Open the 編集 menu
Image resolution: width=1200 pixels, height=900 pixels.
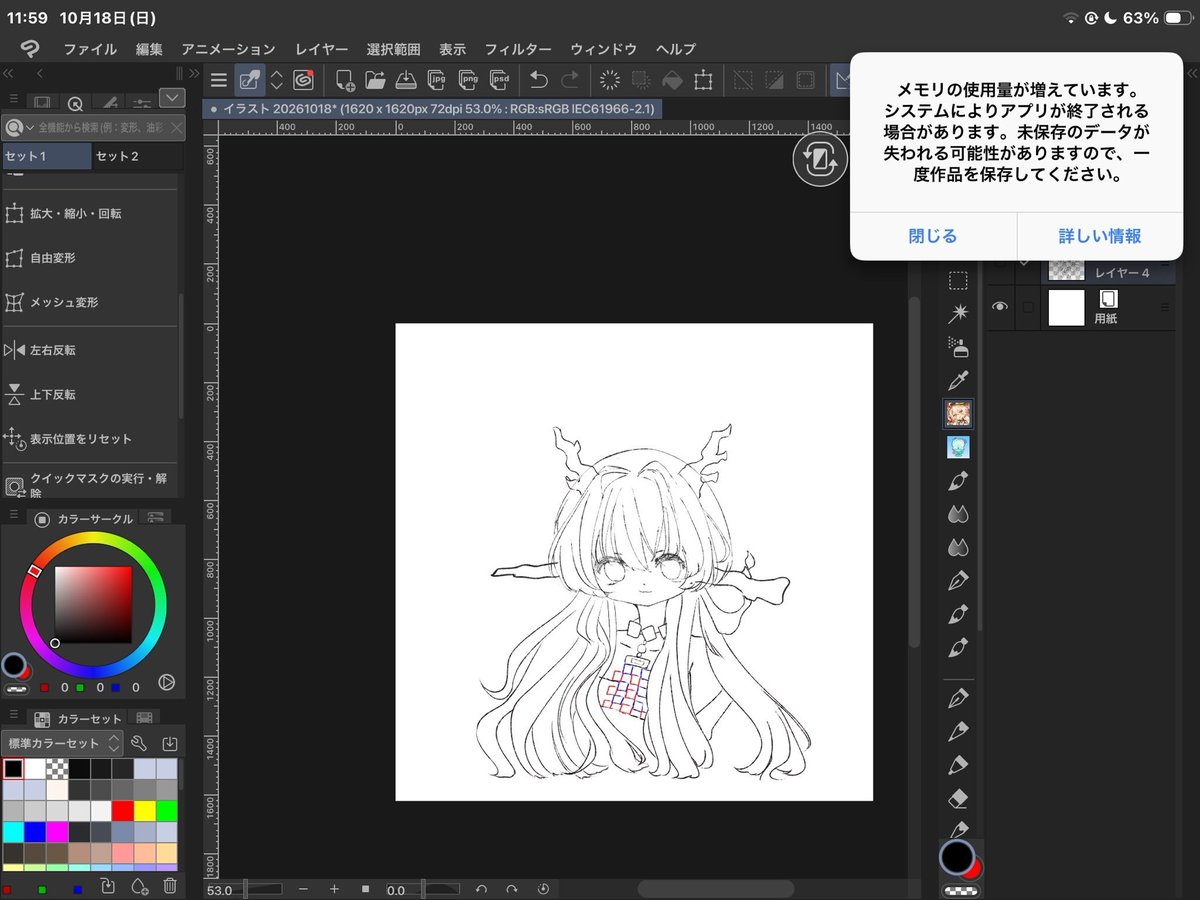pyautogui.click(x=149, y=49)
